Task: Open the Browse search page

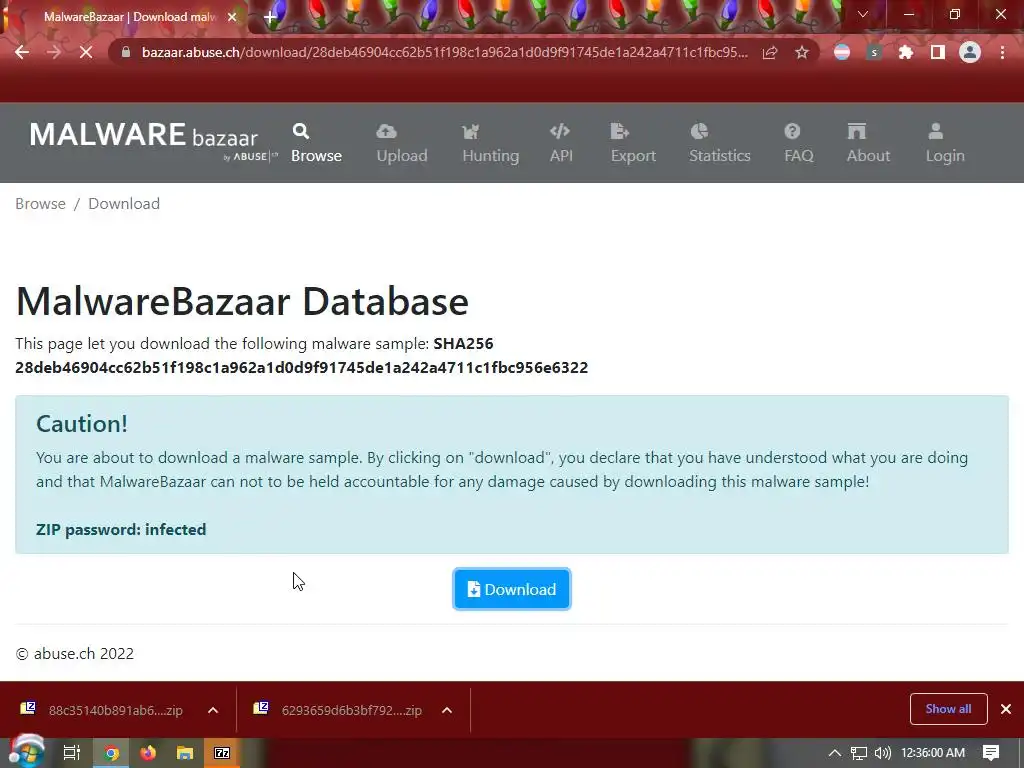Action: click(x=316, y=143)
